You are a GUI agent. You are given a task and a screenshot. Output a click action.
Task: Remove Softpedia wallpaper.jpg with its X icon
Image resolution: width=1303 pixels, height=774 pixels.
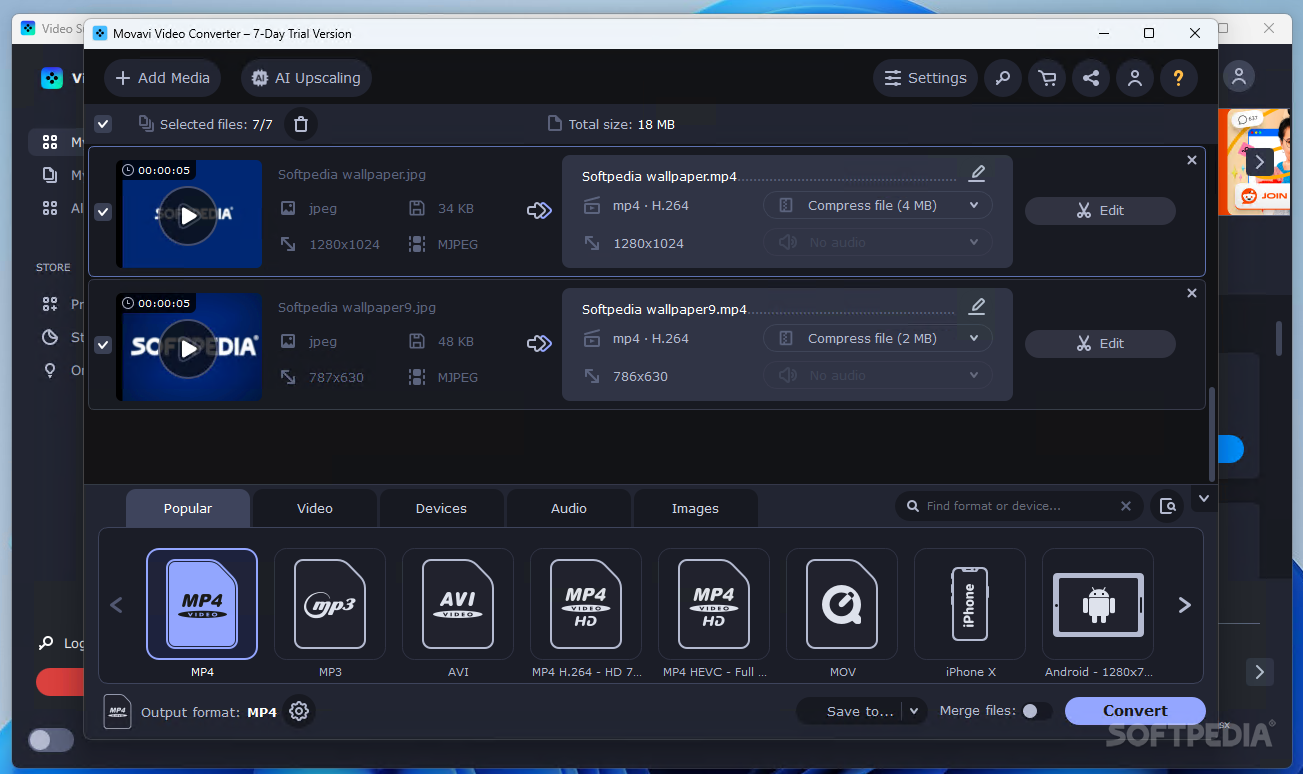coord(1191,160)
